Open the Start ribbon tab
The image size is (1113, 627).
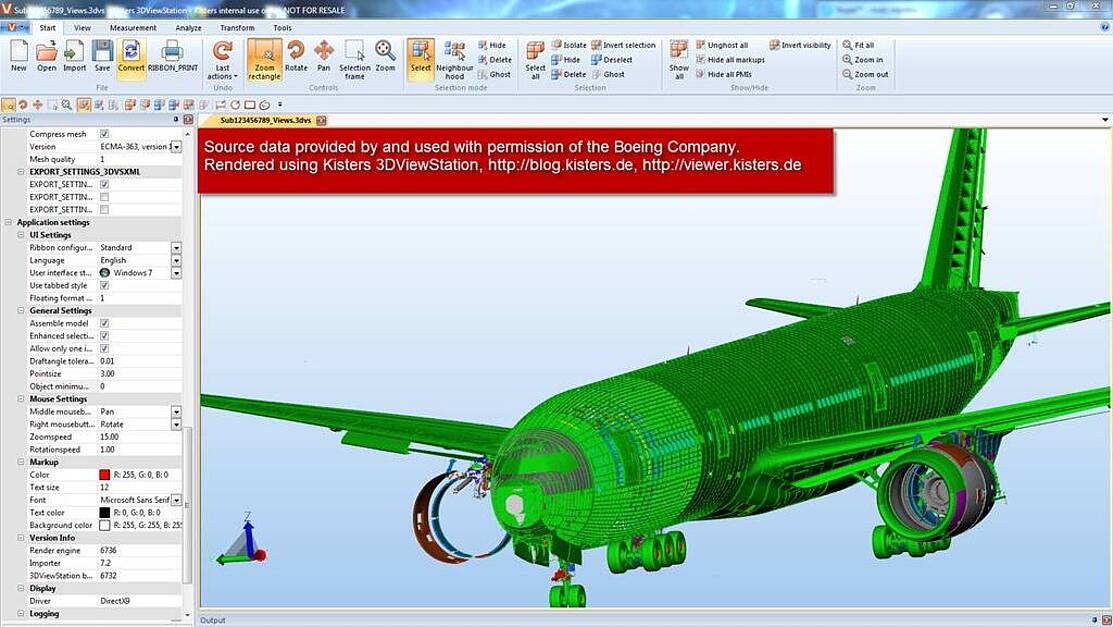48,28
